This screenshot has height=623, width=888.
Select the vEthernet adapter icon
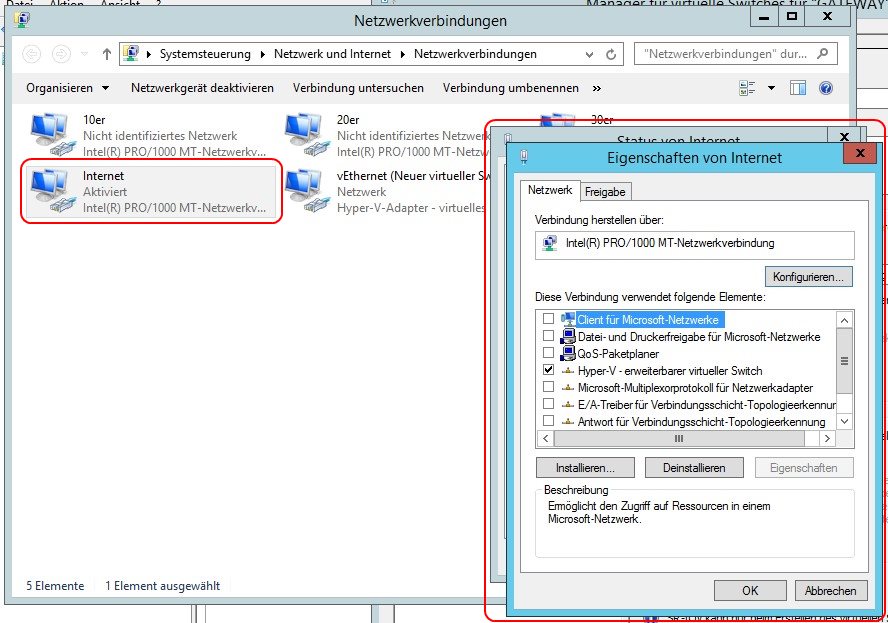pos(308,191)
